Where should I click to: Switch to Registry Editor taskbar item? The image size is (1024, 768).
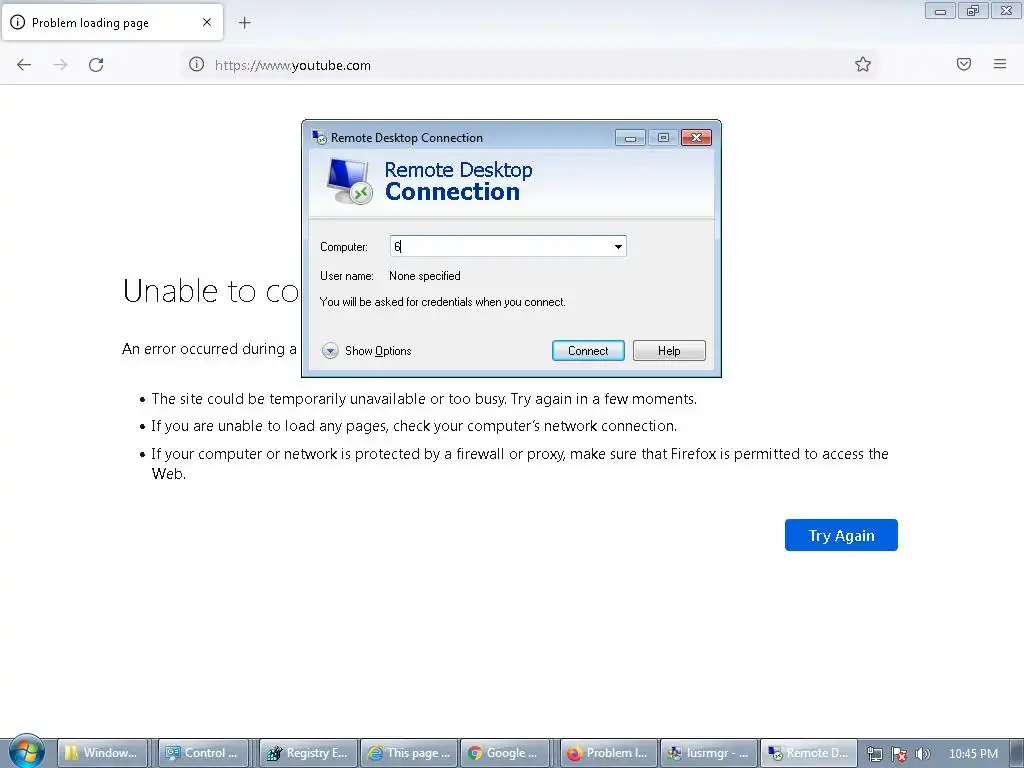pyautogui.click(x=308, y=753)
